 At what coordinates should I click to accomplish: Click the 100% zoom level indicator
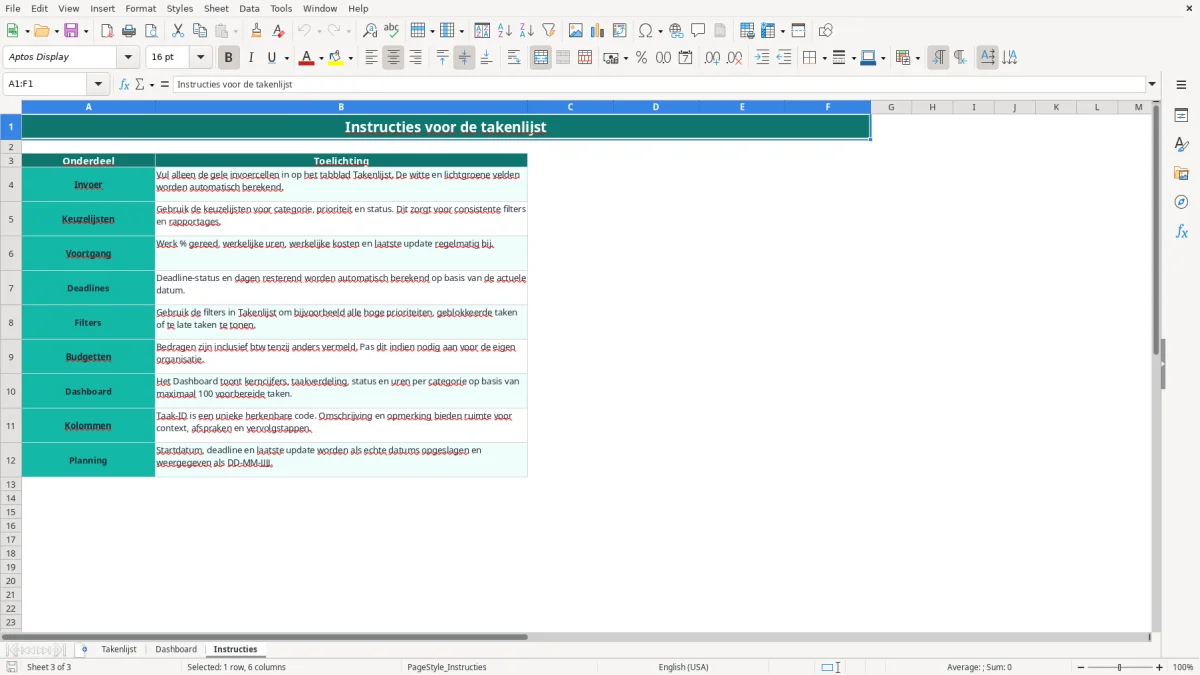pos(1183,667)
